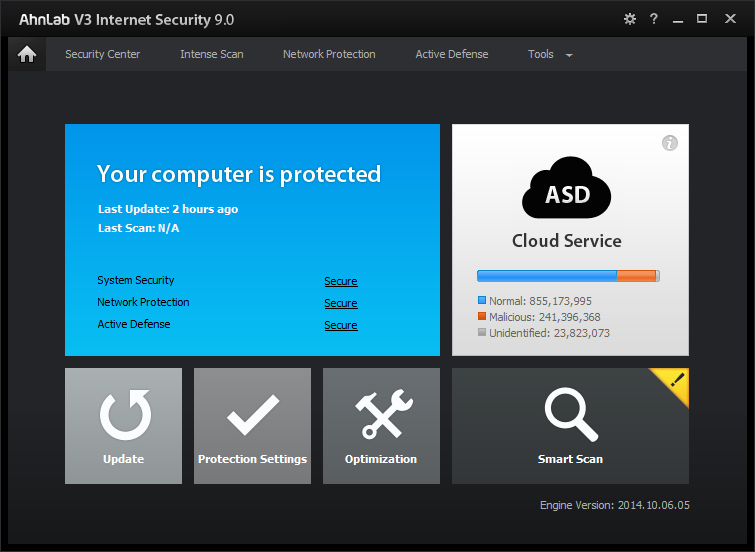Click the help question mark icon

click(x=654, y=19)
